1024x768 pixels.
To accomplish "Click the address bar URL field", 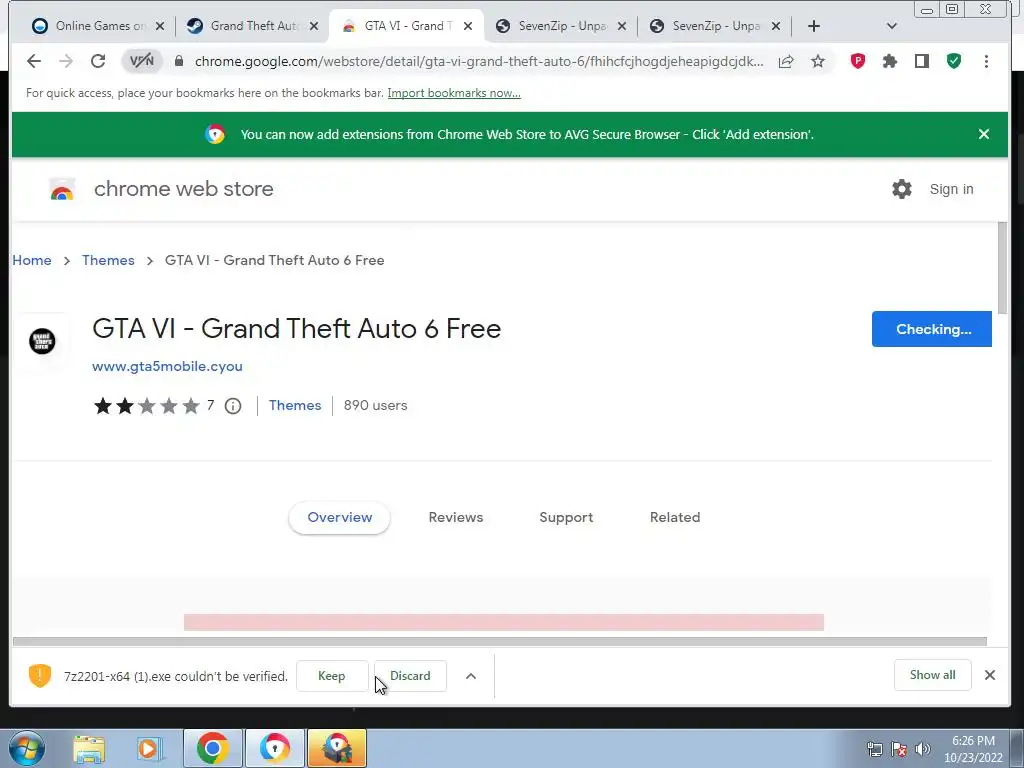I will [479, 61].
